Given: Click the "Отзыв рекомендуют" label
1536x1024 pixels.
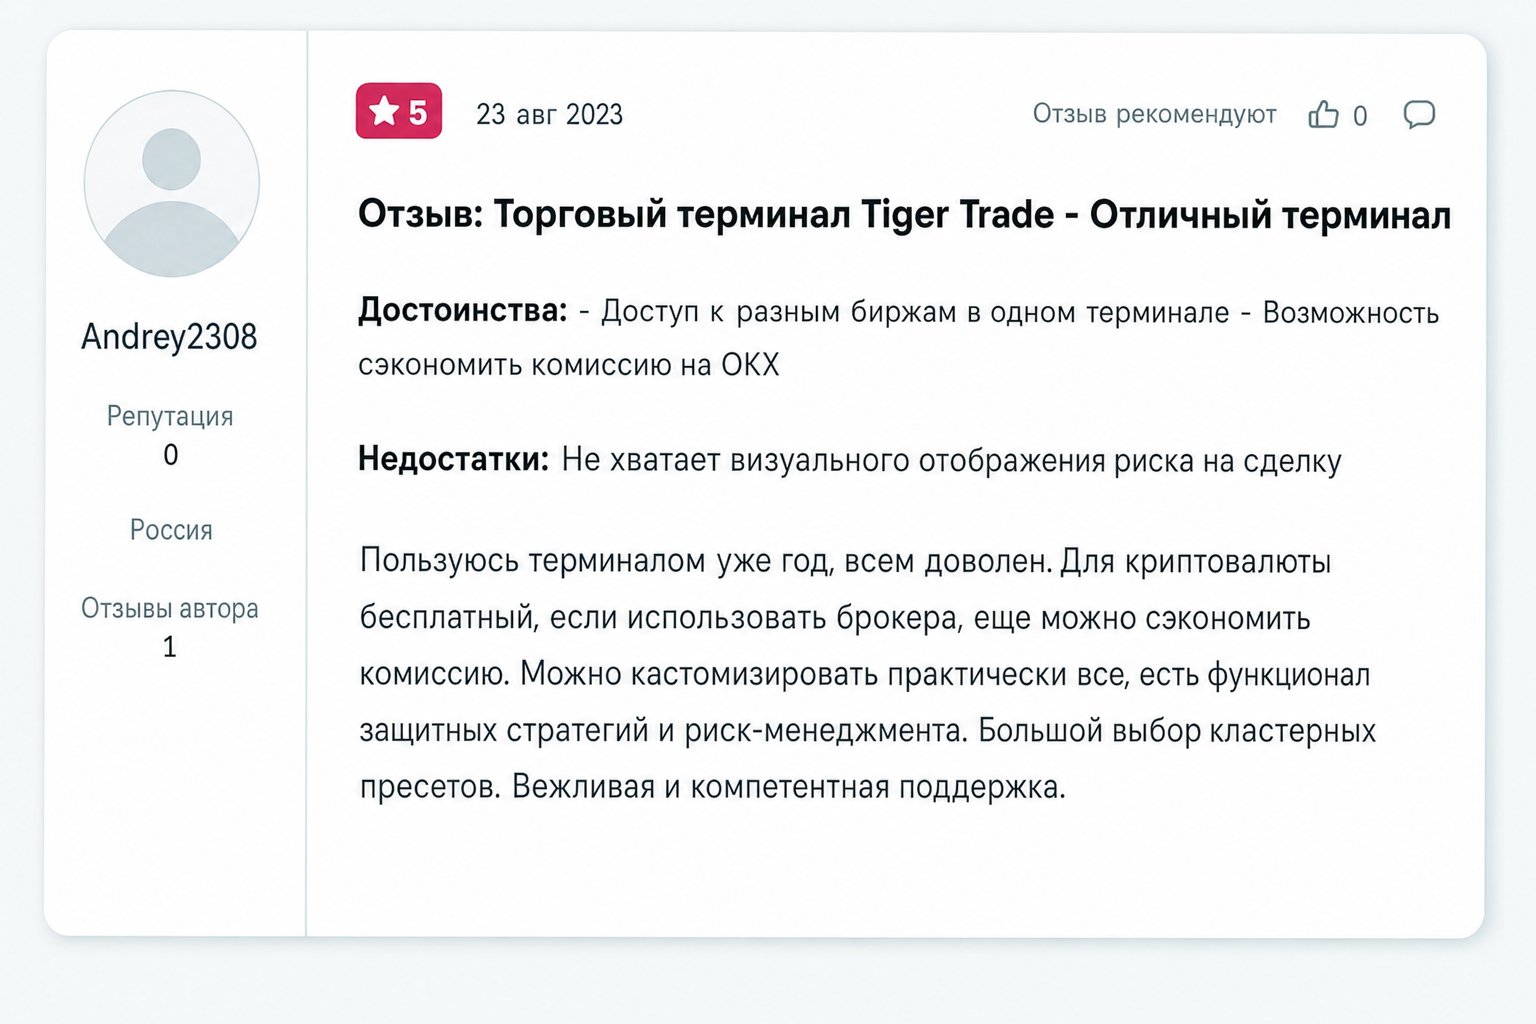Looking at the screenshot, I should click(1154, 114).
